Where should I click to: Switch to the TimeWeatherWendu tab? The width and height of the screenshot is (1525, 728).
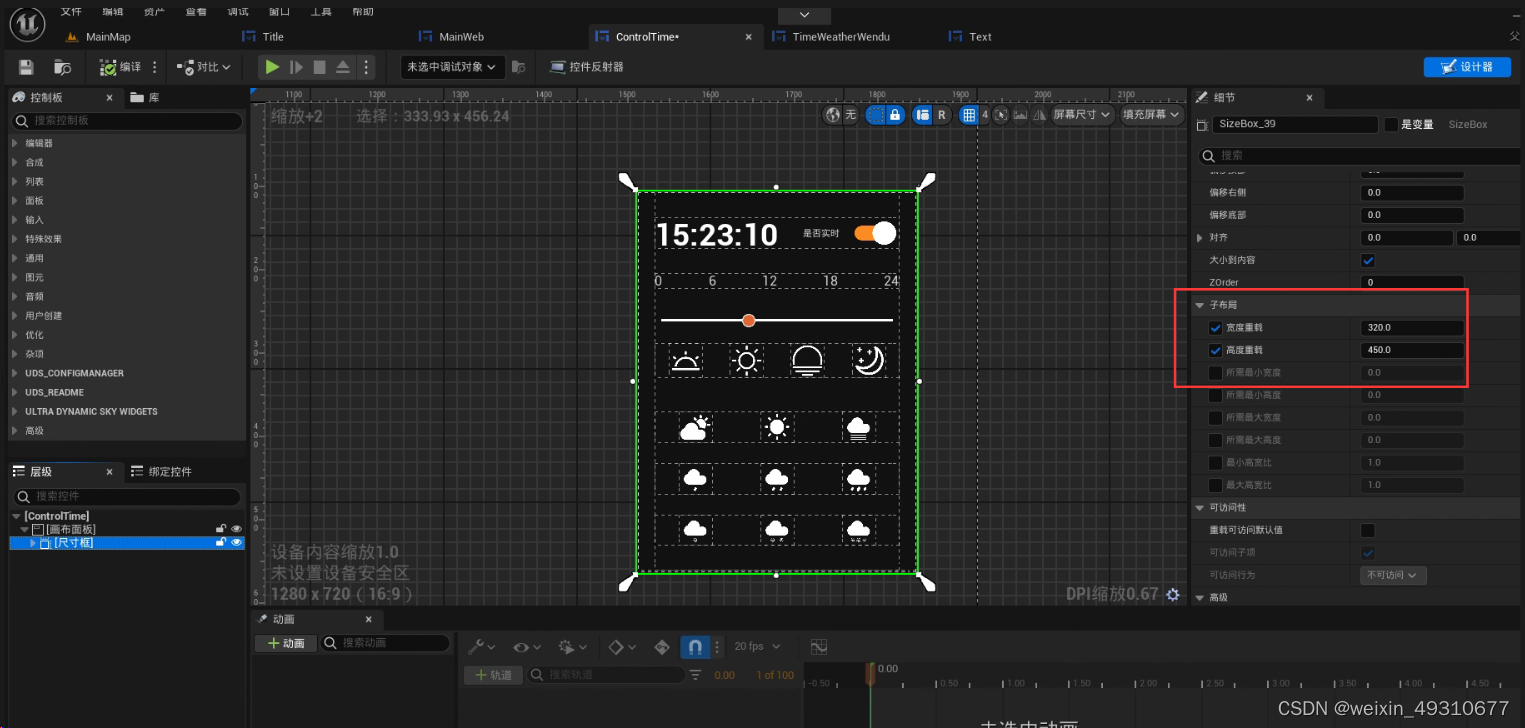pos(831,36)
